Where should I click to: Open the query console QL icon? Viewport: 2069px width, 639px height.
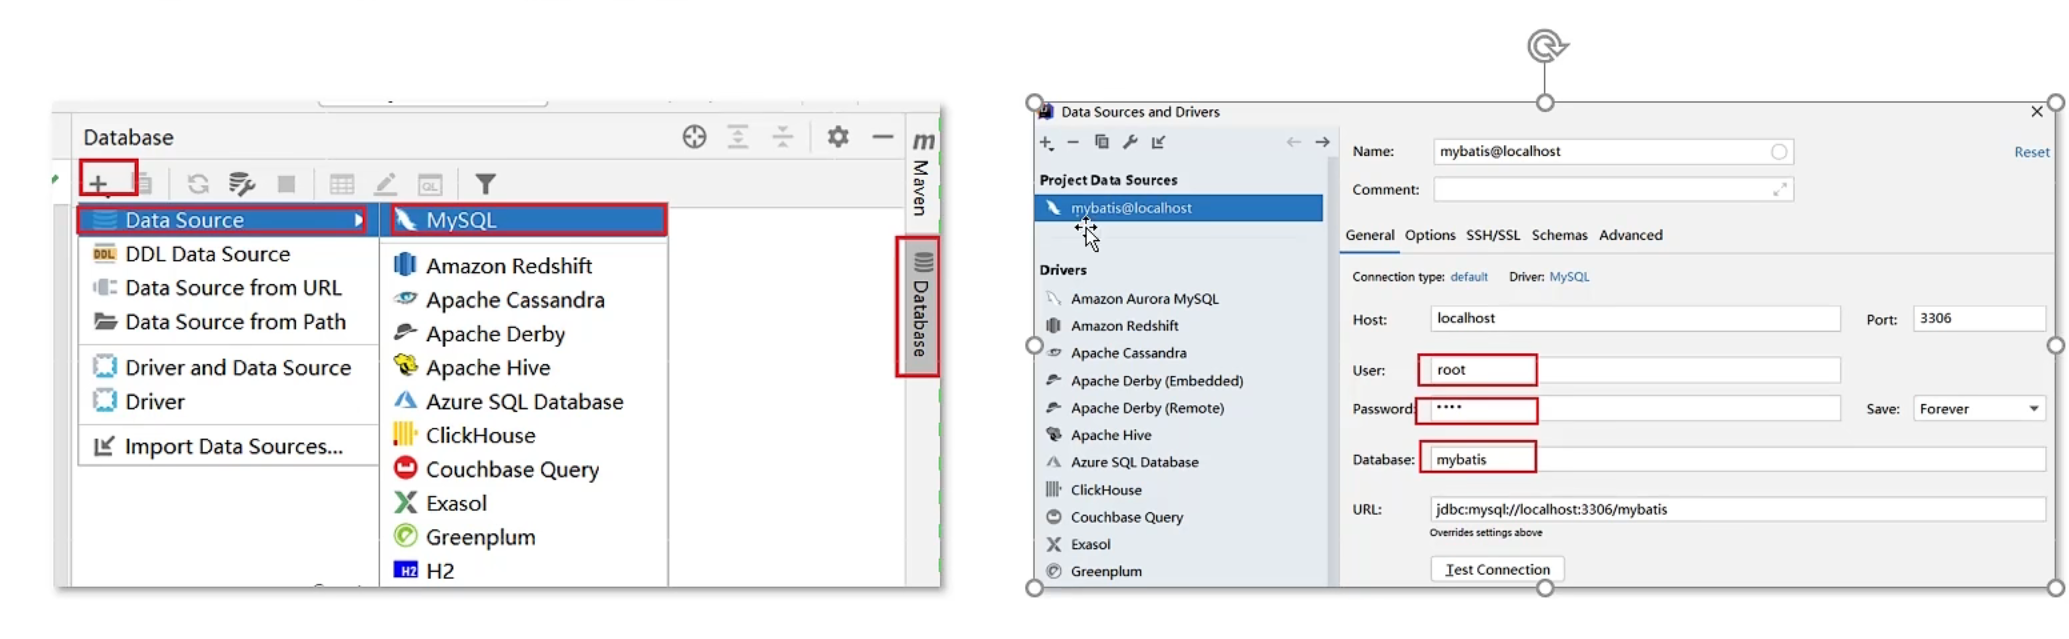click(430, 185)
